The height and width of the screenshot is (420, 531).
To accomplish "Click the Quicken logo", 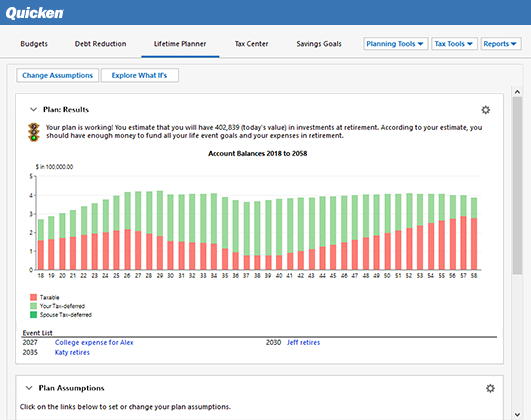I will point(34,13).
